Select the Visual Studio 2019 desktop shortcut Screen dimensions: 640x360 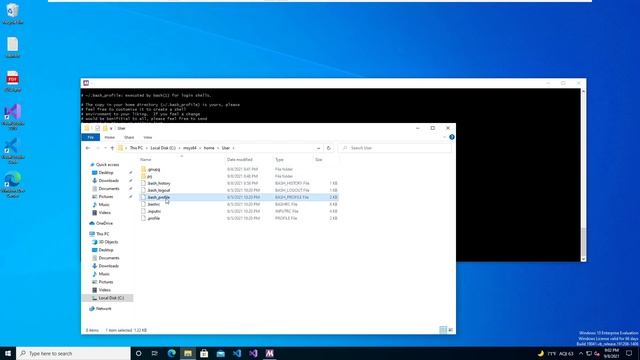(13, 116)
